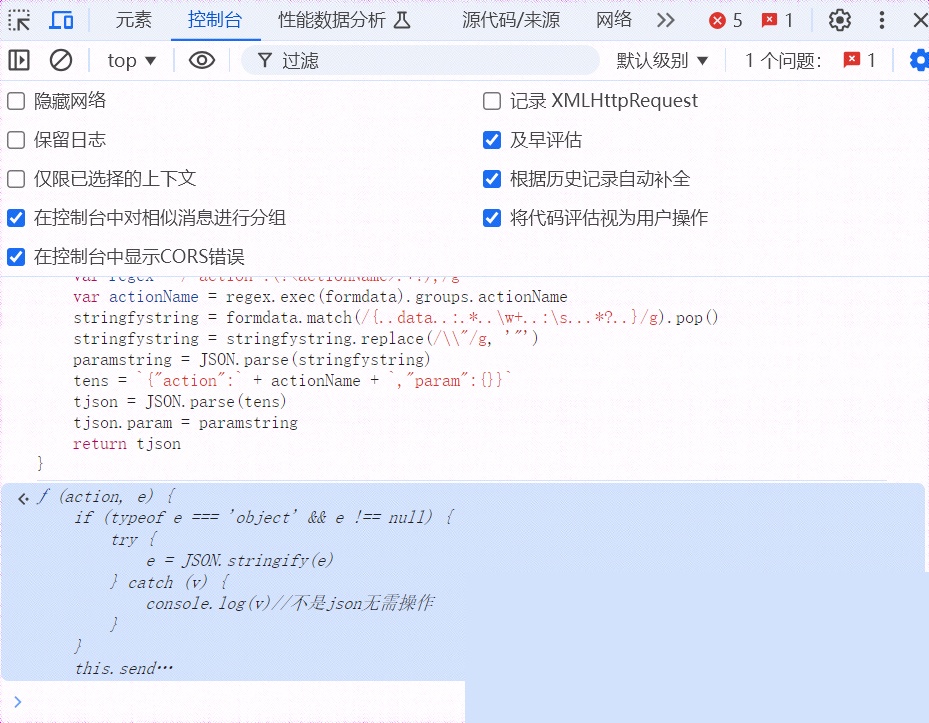The height and width of the screenshot is (723, 929).
Task: Toggle console settings blue gear
Action: pos(920,60)
